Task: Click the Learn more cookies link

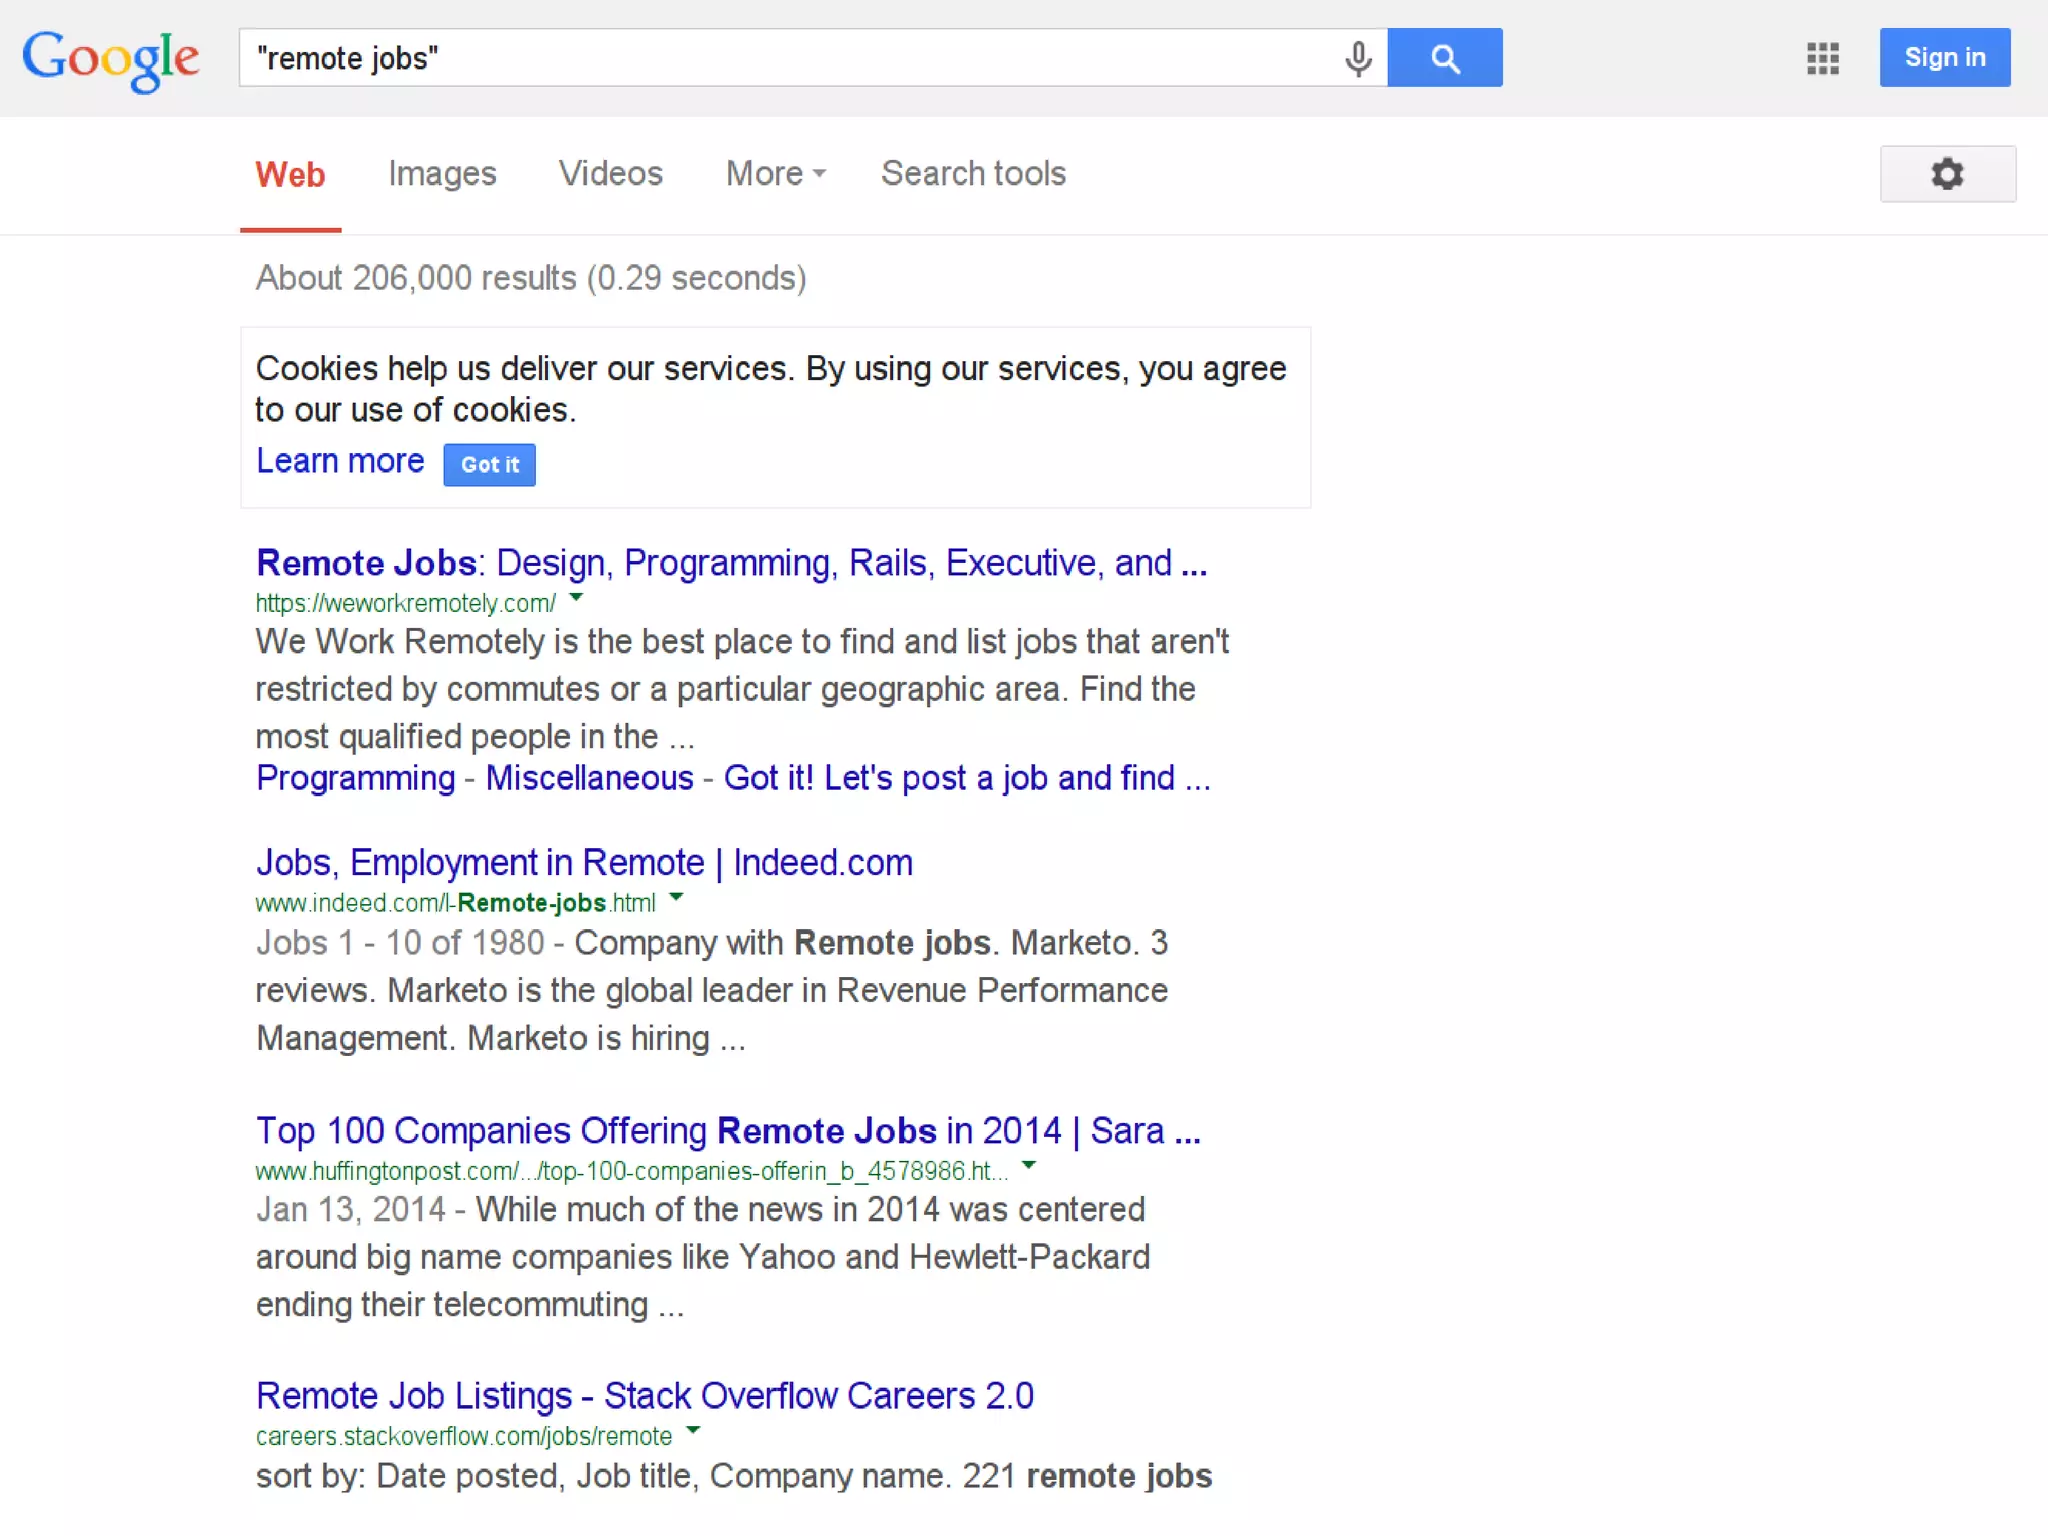Action: pos(340,461)
